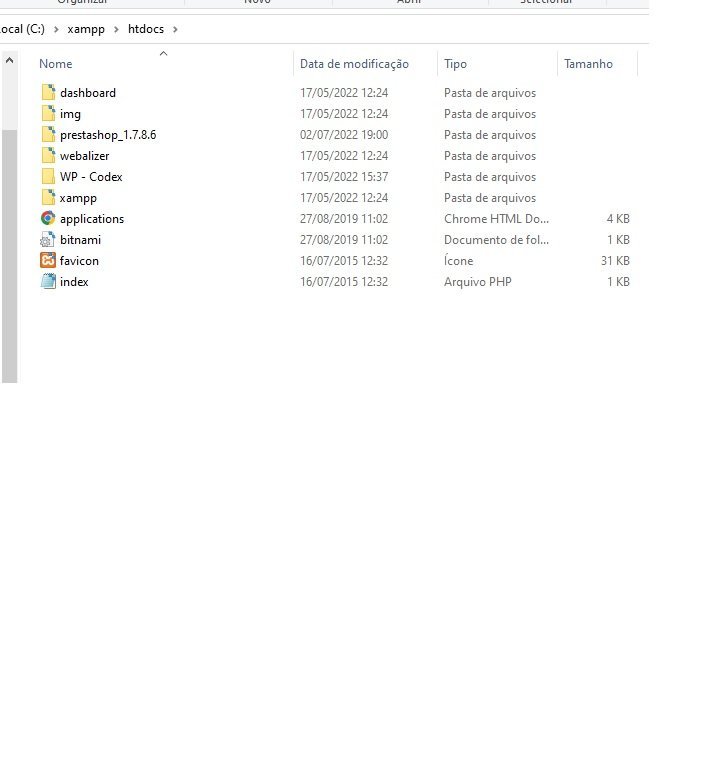This screenshot has width=720, height=771.
Task: Select the xampp folder icon in list
Action: (48, 198)
